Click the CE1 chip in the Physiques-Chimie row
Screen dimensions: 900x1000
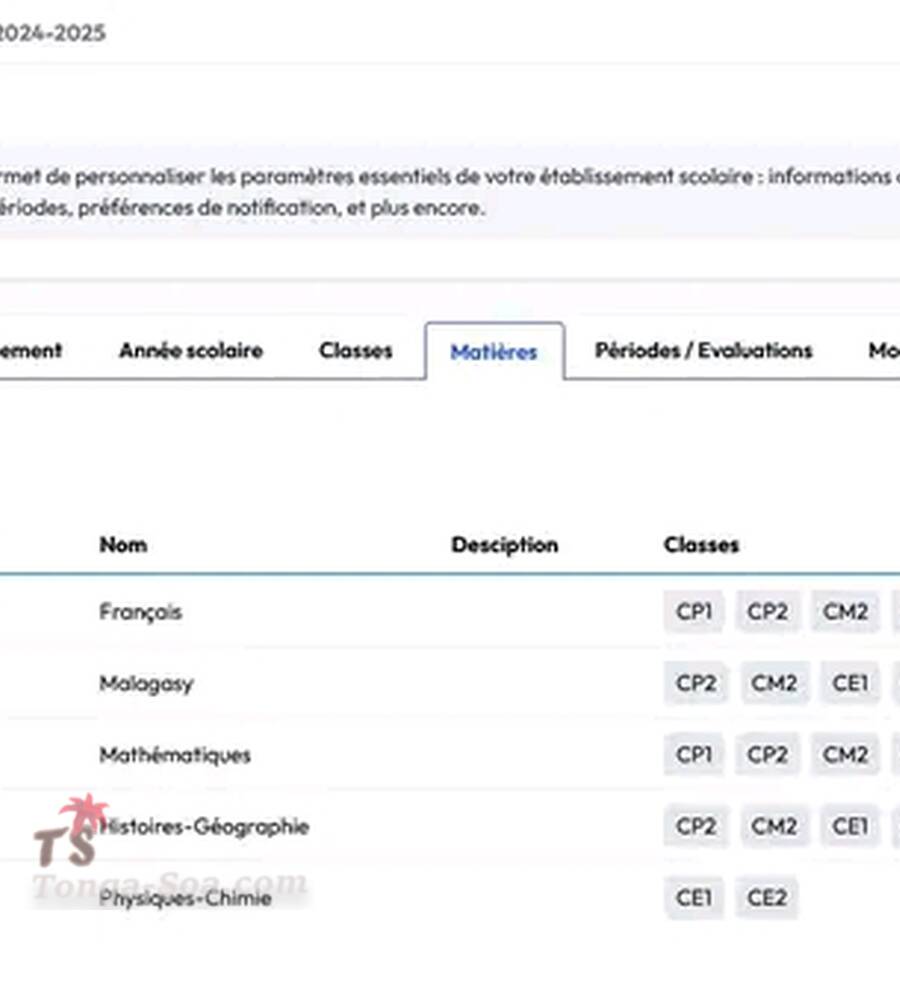694,898
